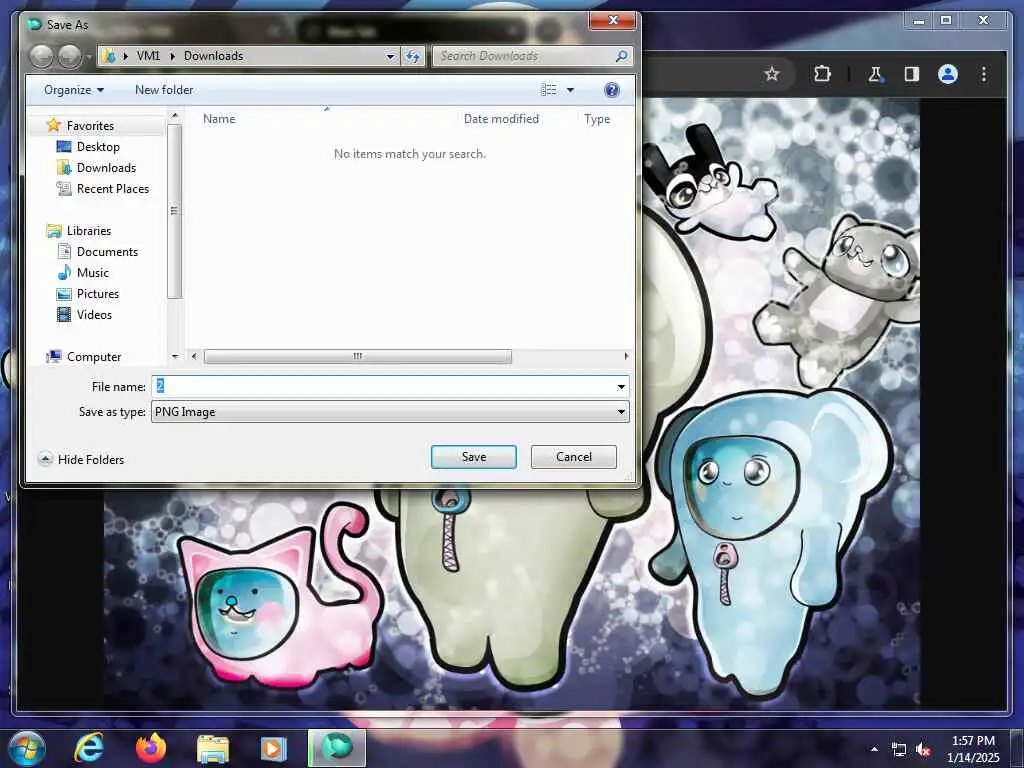Launch Firefox from the taskbar
The image size is (1024, 768).
pos(151,748)
